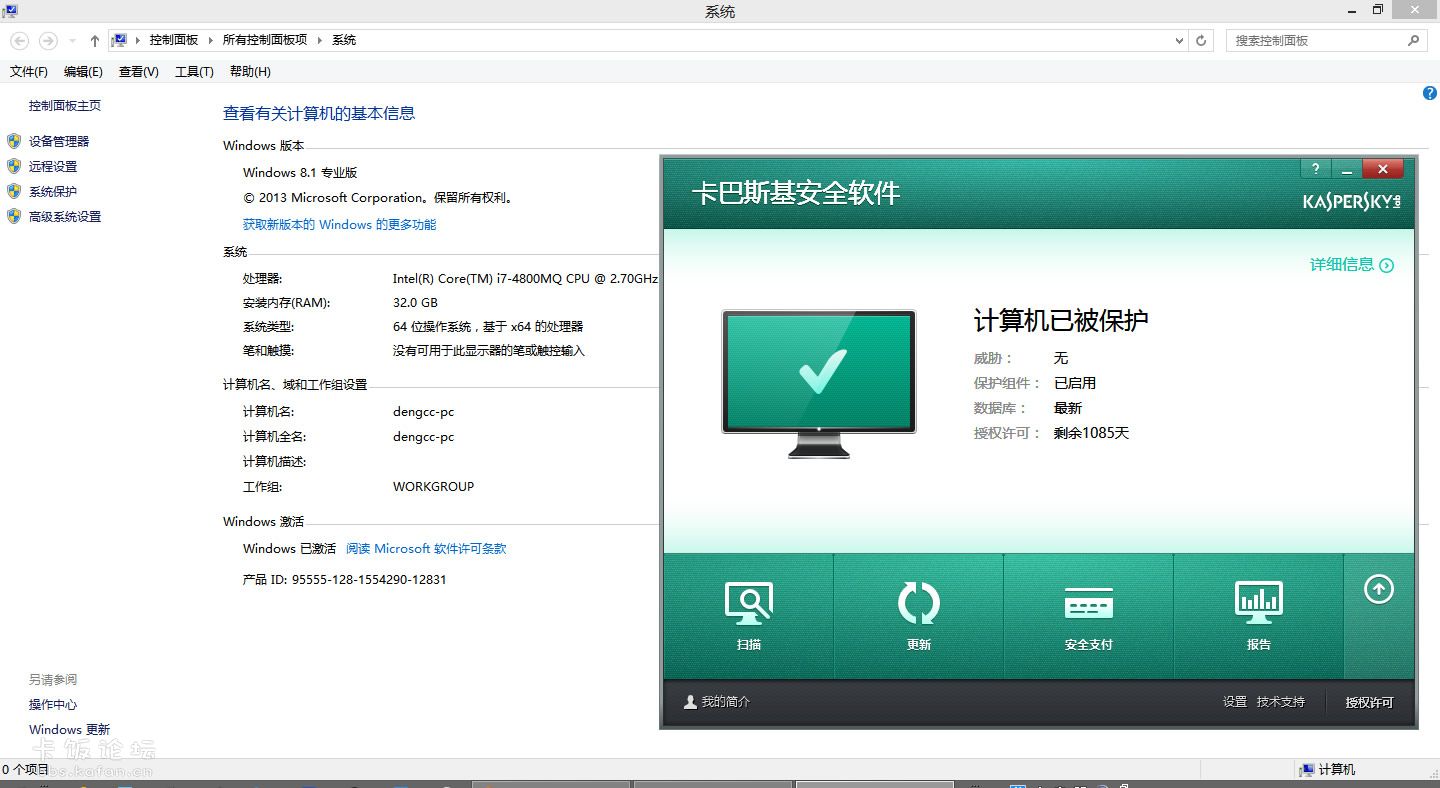
Task: Click the Back navigation arrow
Action: [20, 41]
